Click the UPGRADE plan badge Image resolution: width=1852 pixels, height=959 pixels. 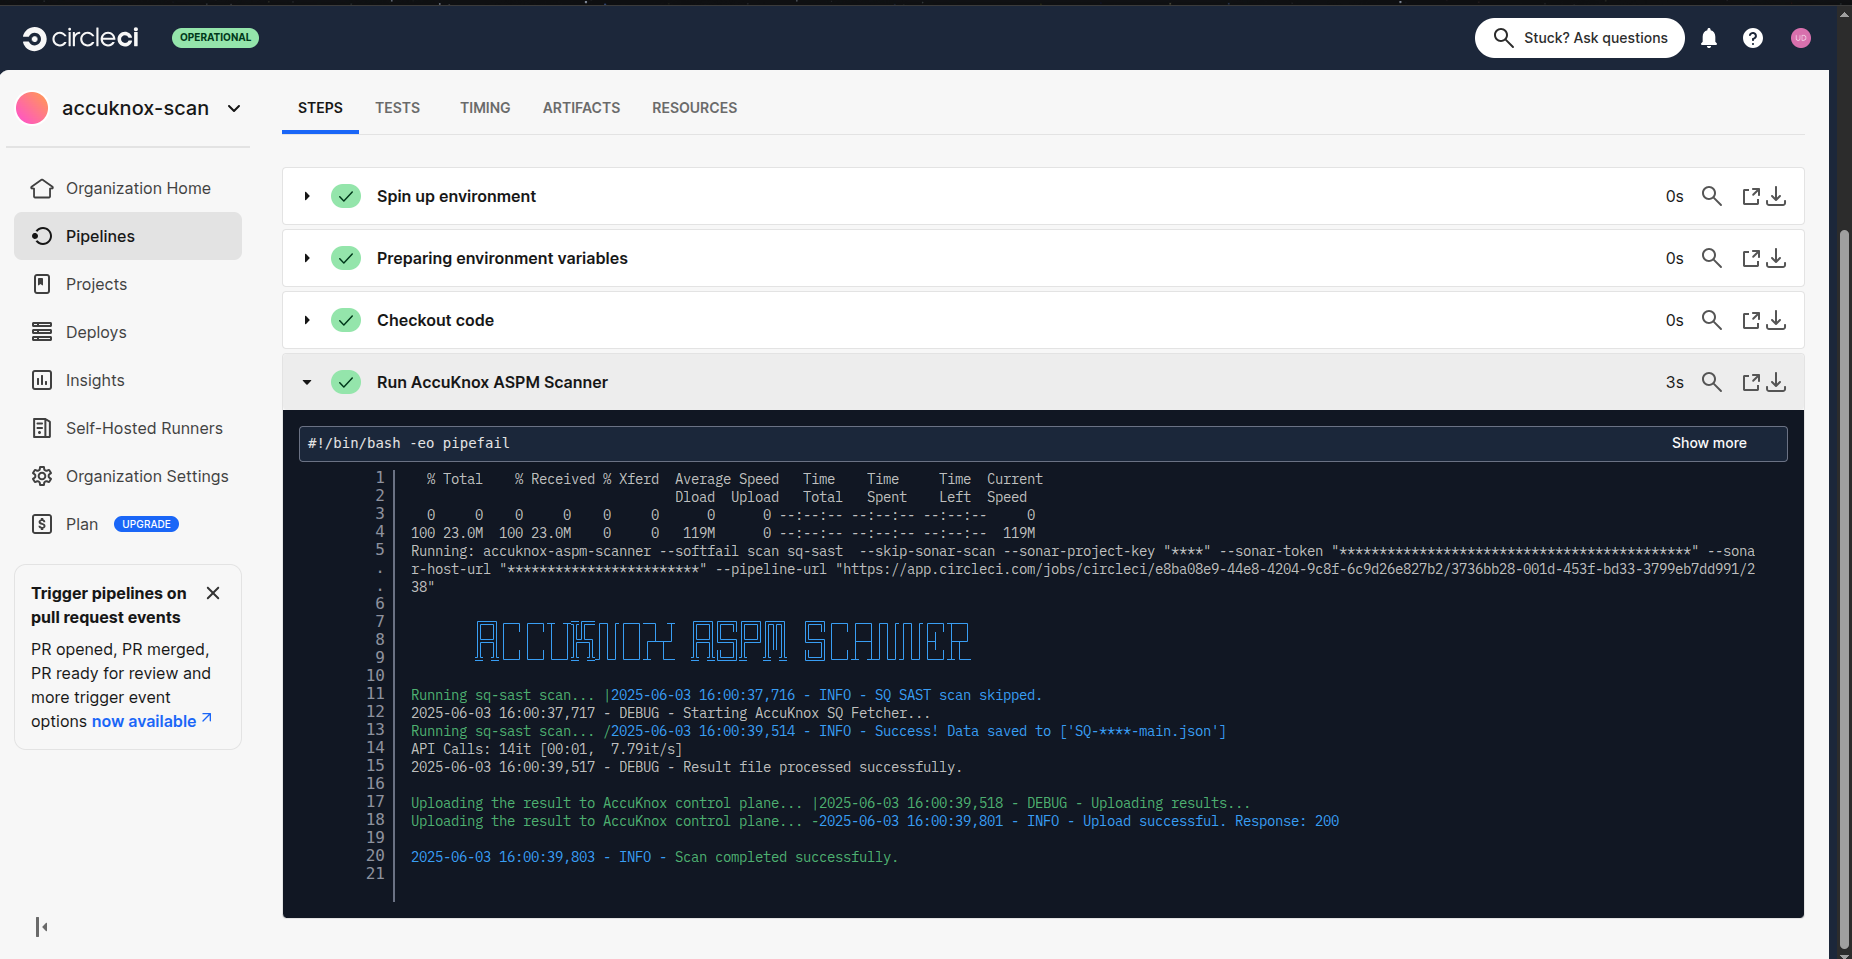pos(146,524)
